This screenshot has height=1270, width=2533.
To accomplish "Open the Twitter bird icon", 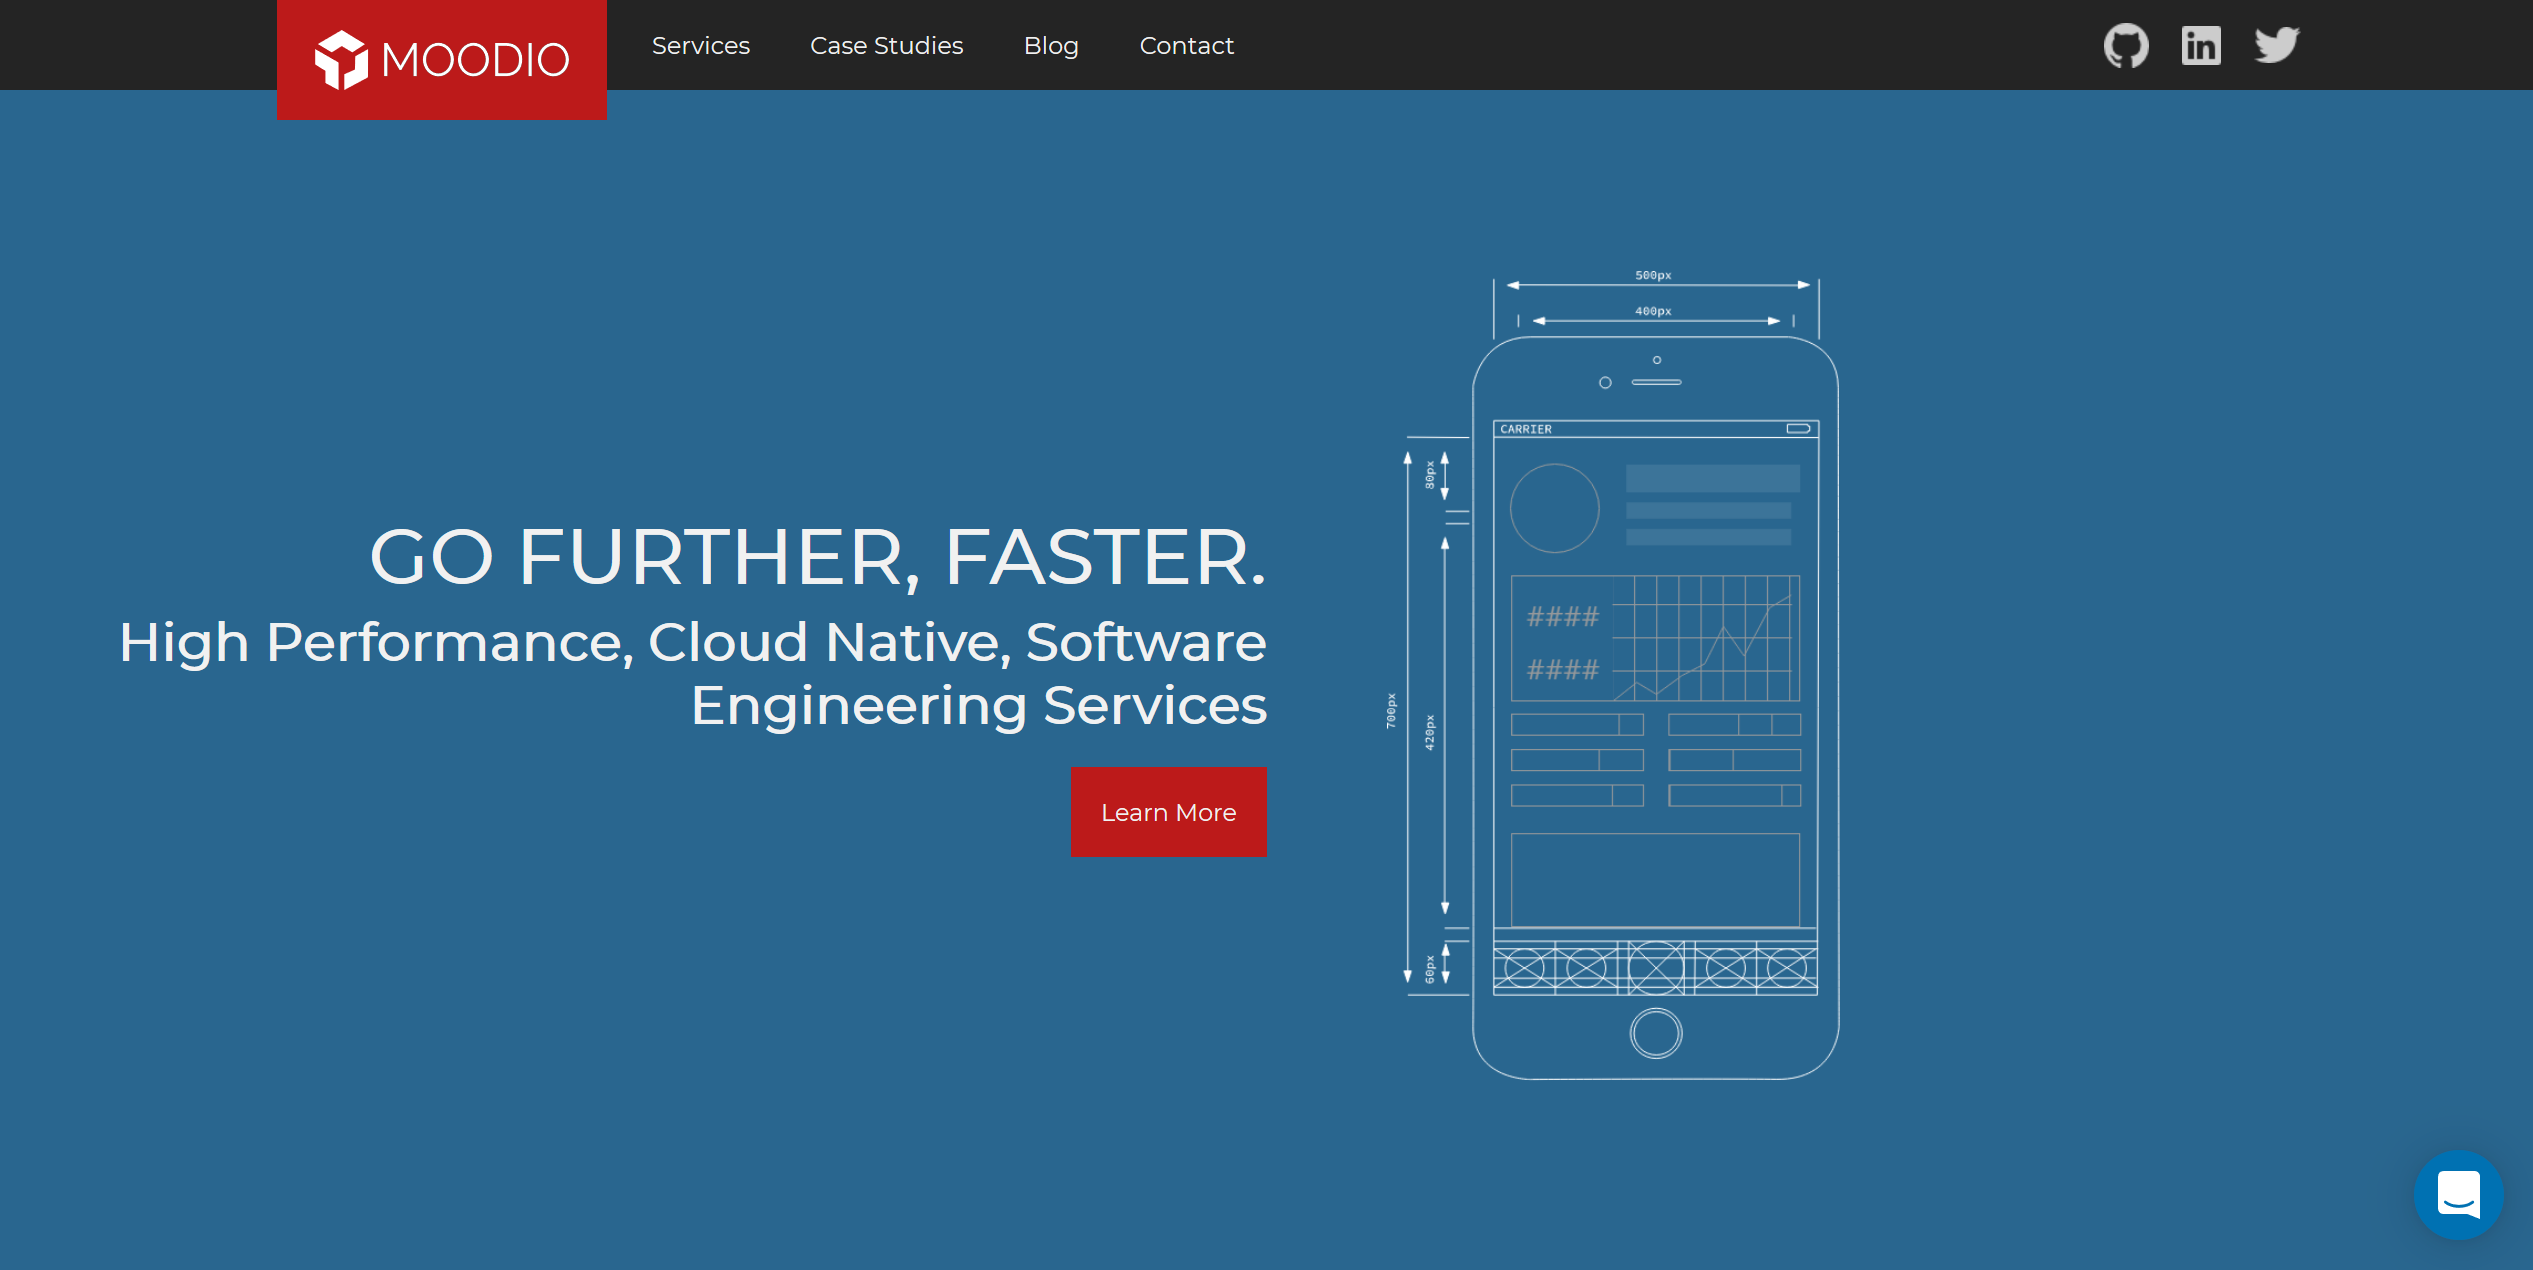I will (2277, 45).
